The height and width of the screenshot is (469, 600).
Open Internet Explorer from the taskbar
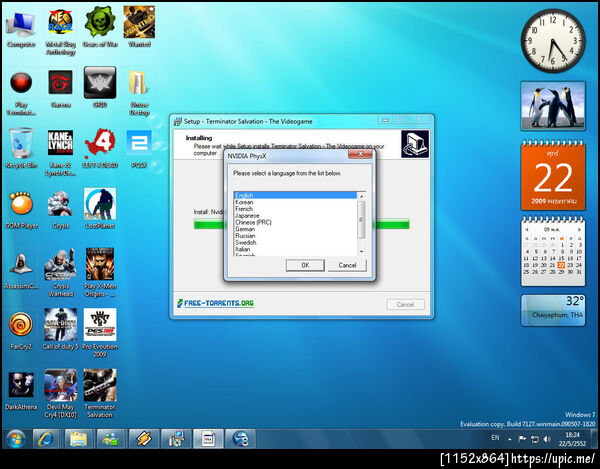(x=46, y=439)
